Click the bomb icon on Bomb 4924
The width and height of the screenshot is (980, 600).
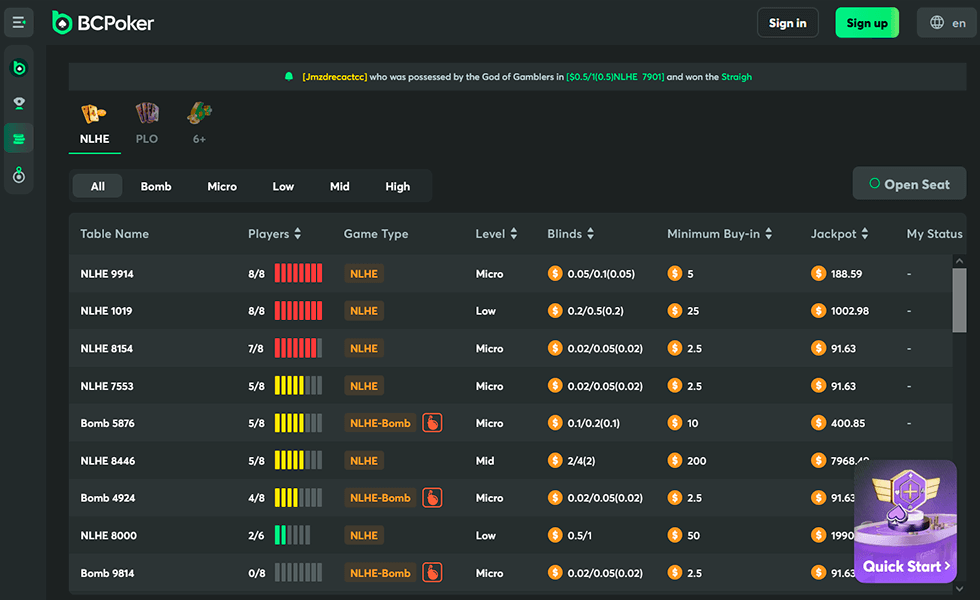click(432, 498)
